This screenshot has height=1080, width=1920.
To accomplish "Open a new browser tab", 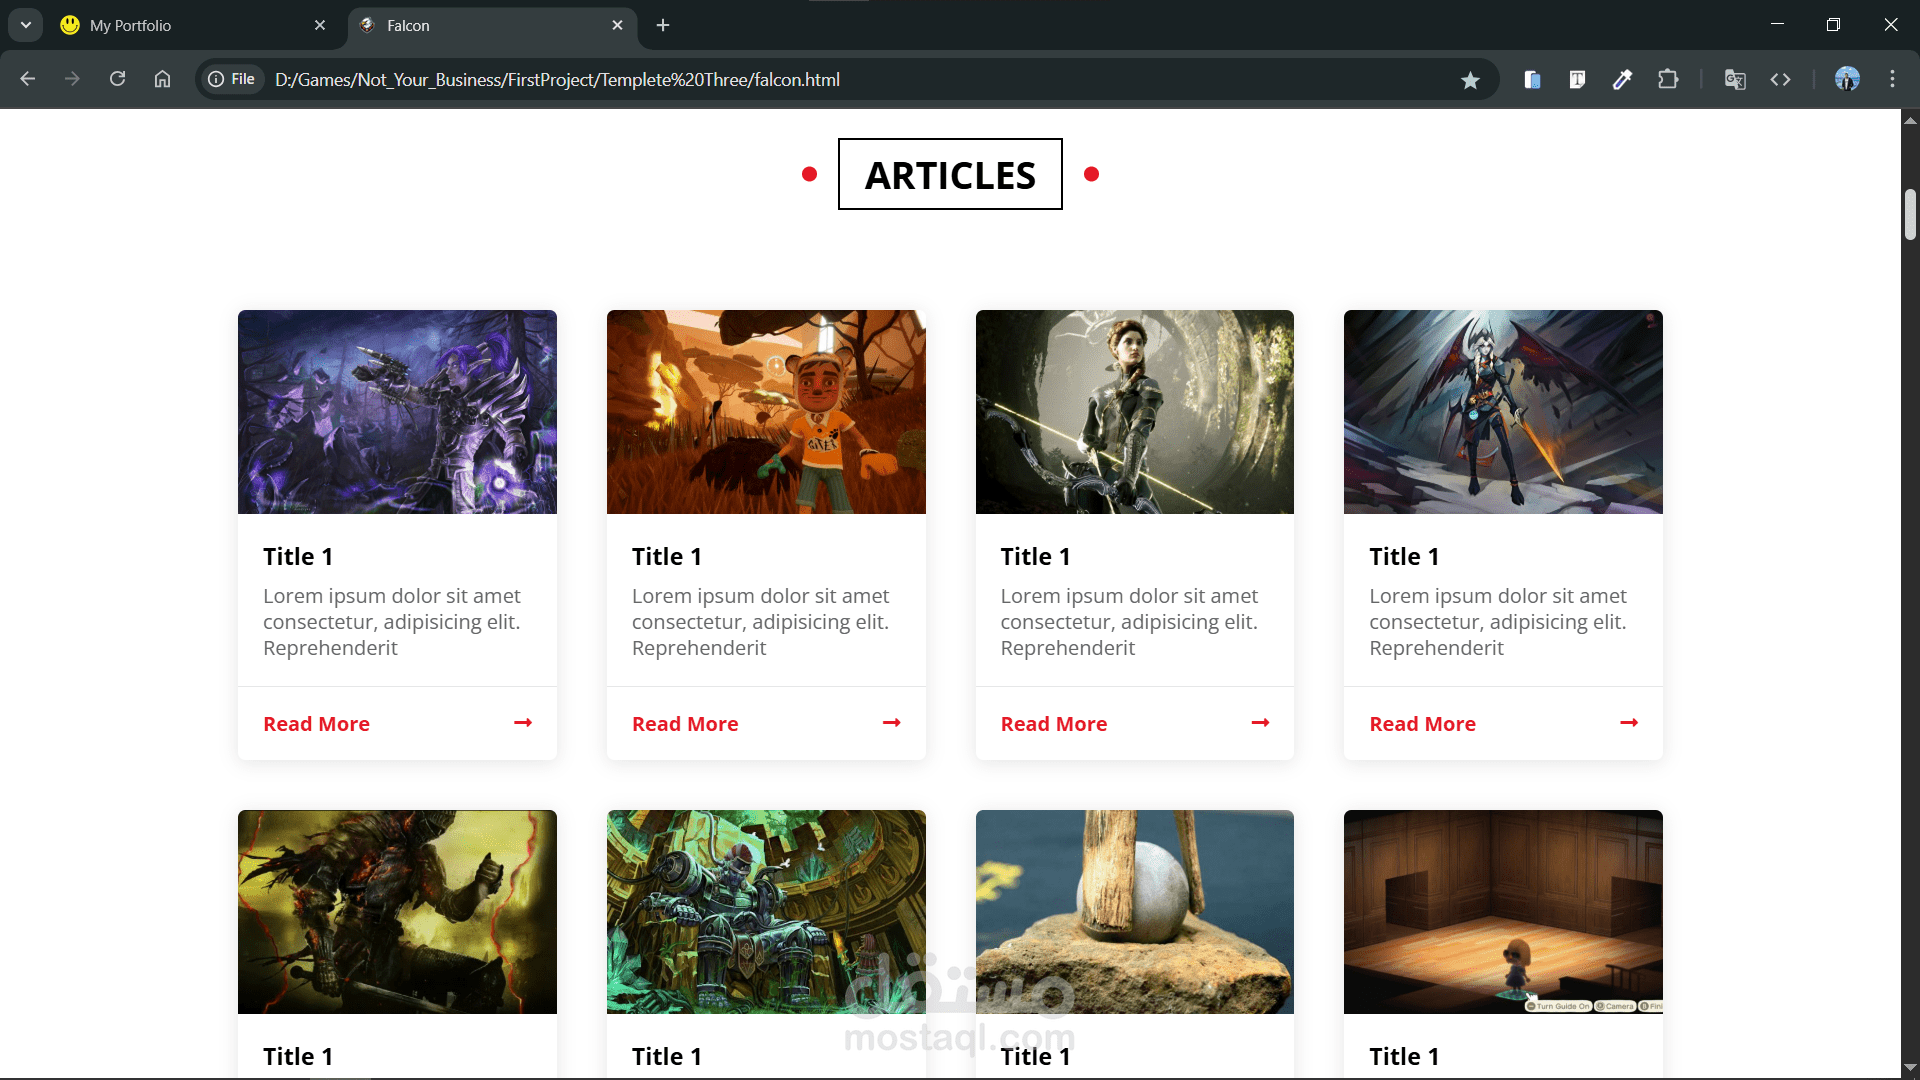I will 663,25.
